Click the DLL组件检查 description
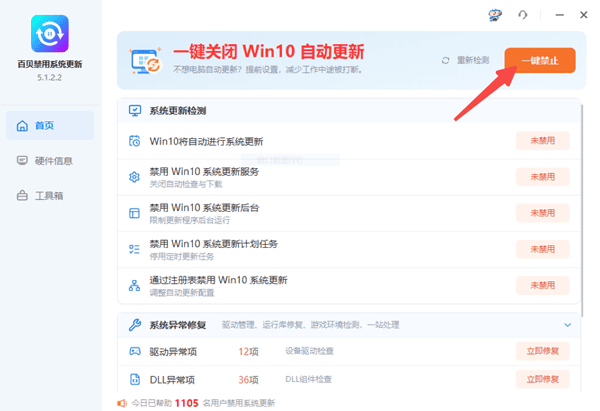This screenshot has height=411, width=600. [x=308, y=379]
